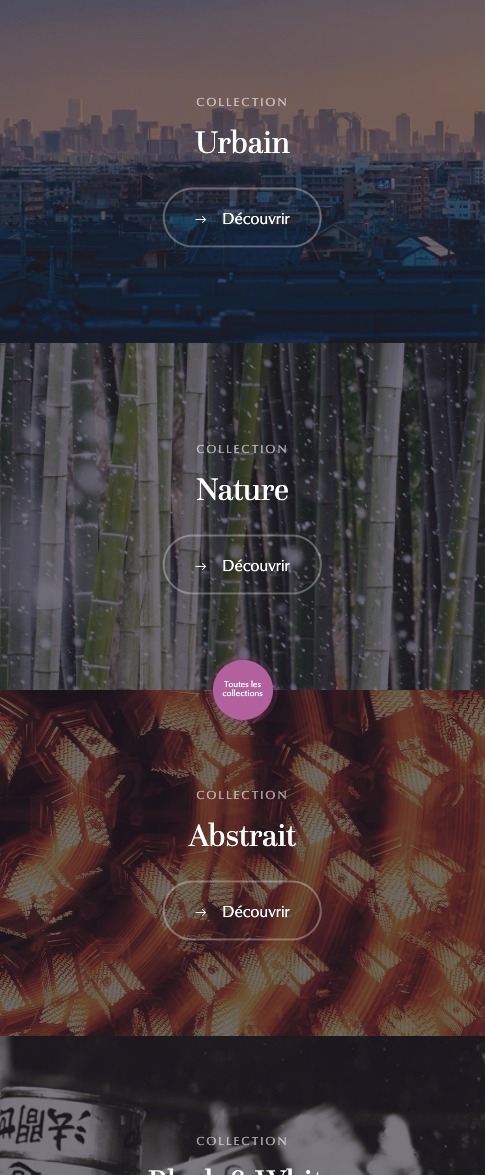The image size is (485, 1175).
Task: Open the Urbain collection Découvrir button
Action: (242, 218)
